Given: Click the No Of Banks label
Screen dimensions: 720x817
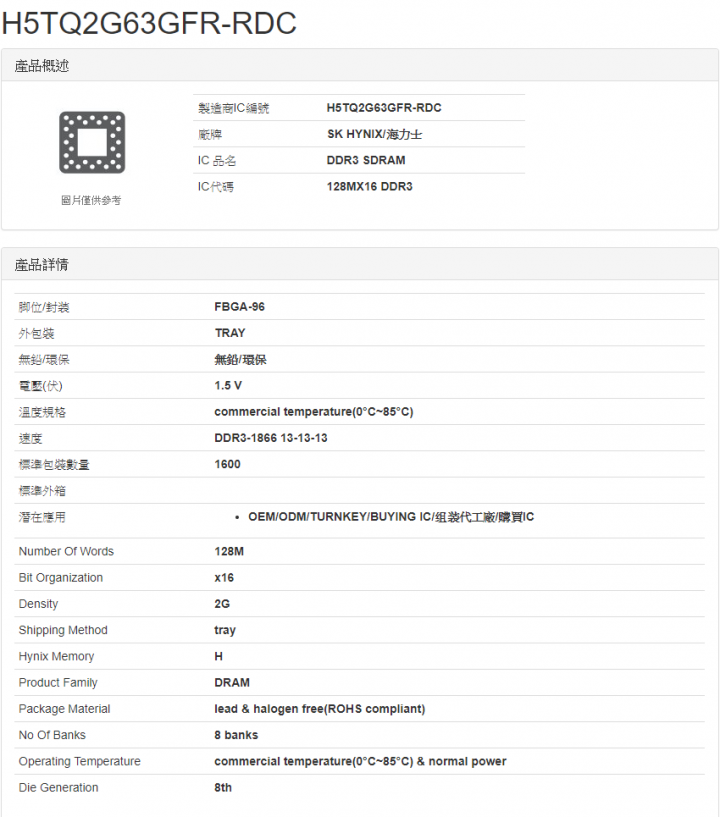Looking at the screenshot, I should (x=52, y=735).
